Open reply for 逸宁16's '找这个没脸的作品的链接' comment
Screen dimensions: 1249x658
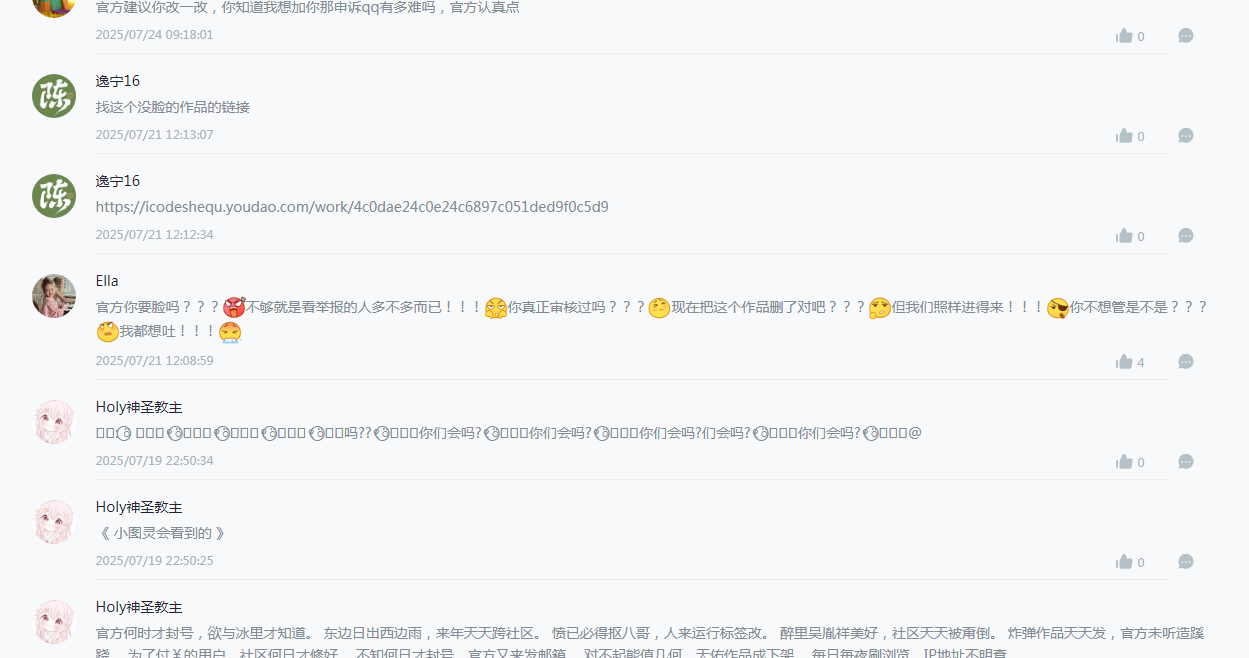click(1186, 136)
